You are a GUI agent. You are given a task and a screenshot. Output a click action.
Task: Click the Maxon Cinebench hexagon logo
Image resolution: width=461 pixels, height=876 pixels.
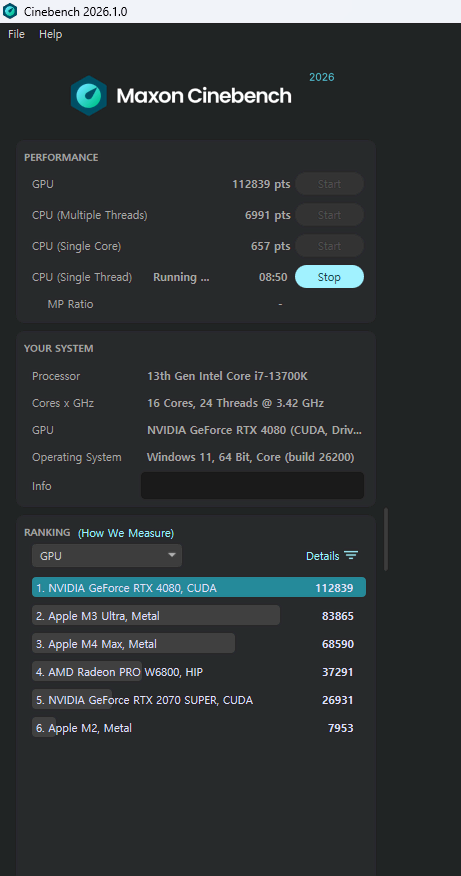point(89,96)
